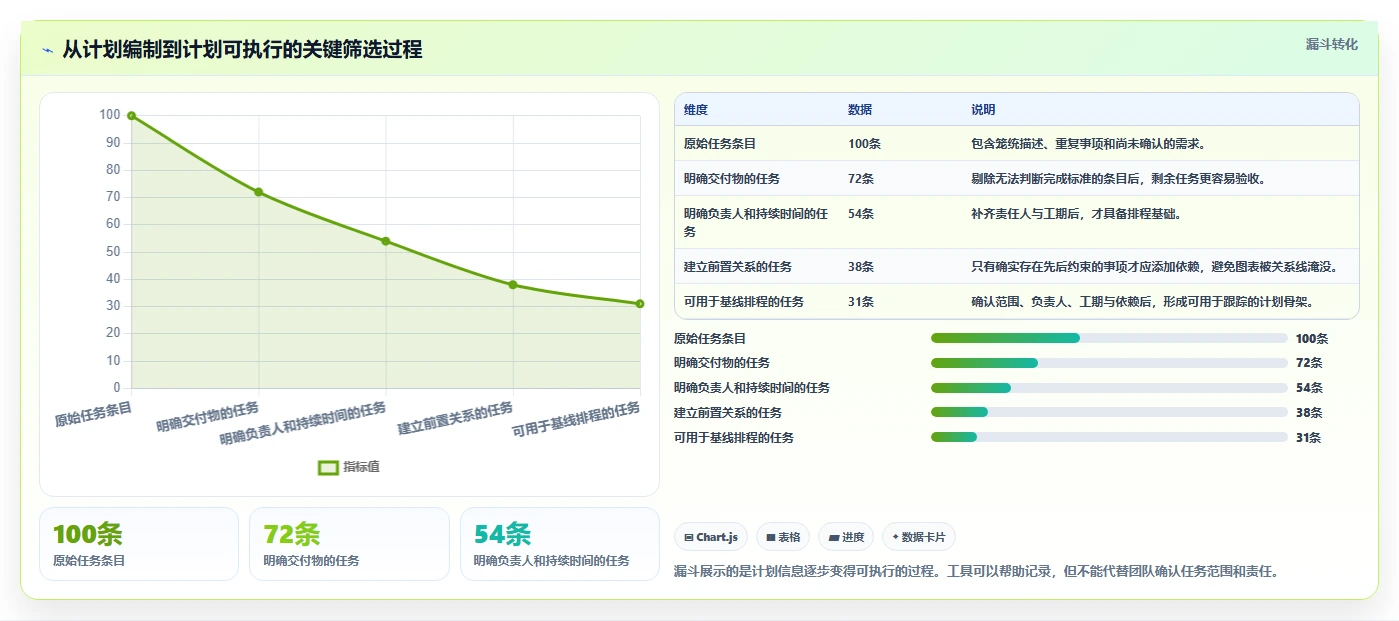The width and height of the screenshot is (1399, 621).
Task: Click the lightning icon beside the title
Action: 47,50
